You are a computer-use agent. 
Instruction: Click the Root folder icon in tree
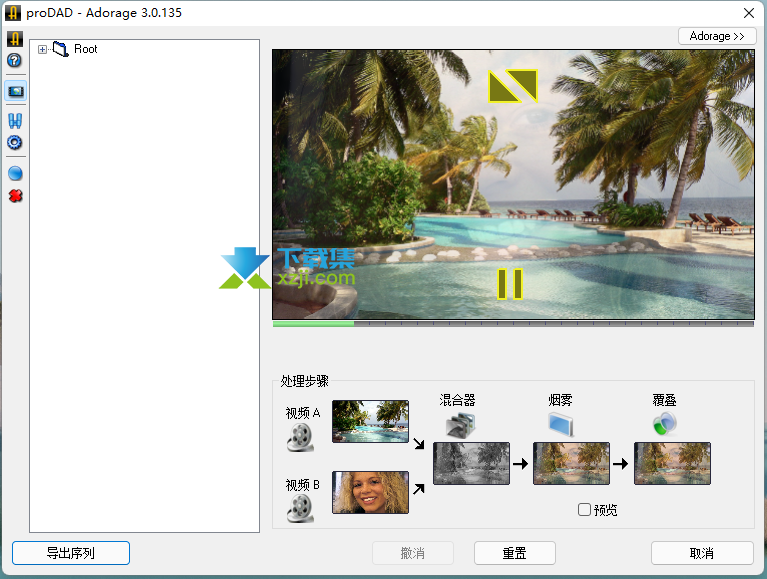(x=61, y=49)
